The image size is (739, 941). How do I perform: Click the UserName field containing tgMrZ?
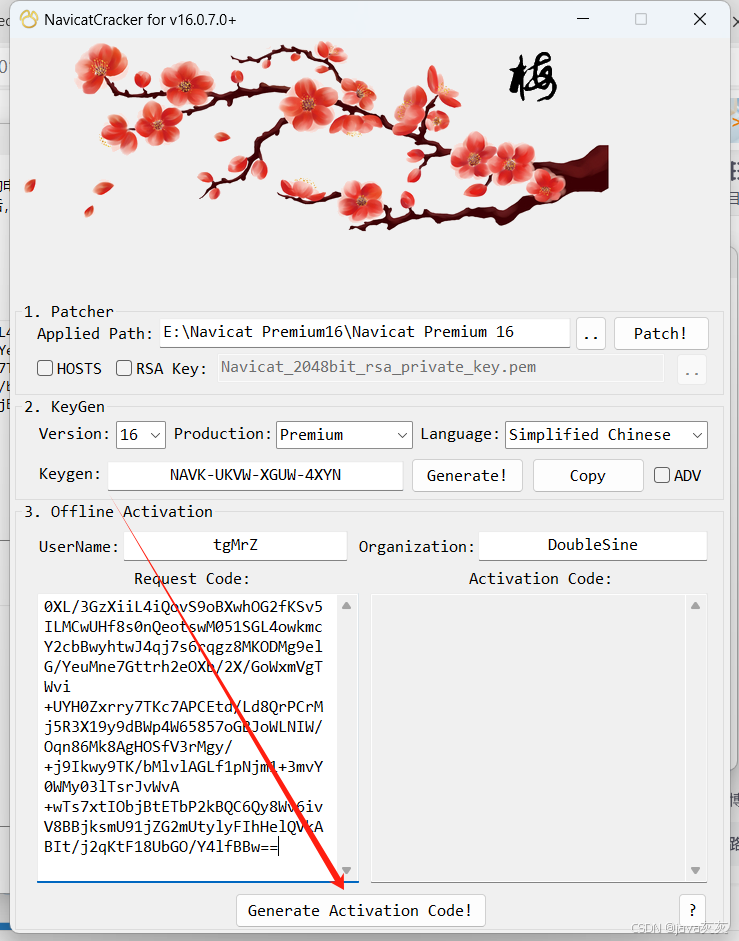coord(235,546)
